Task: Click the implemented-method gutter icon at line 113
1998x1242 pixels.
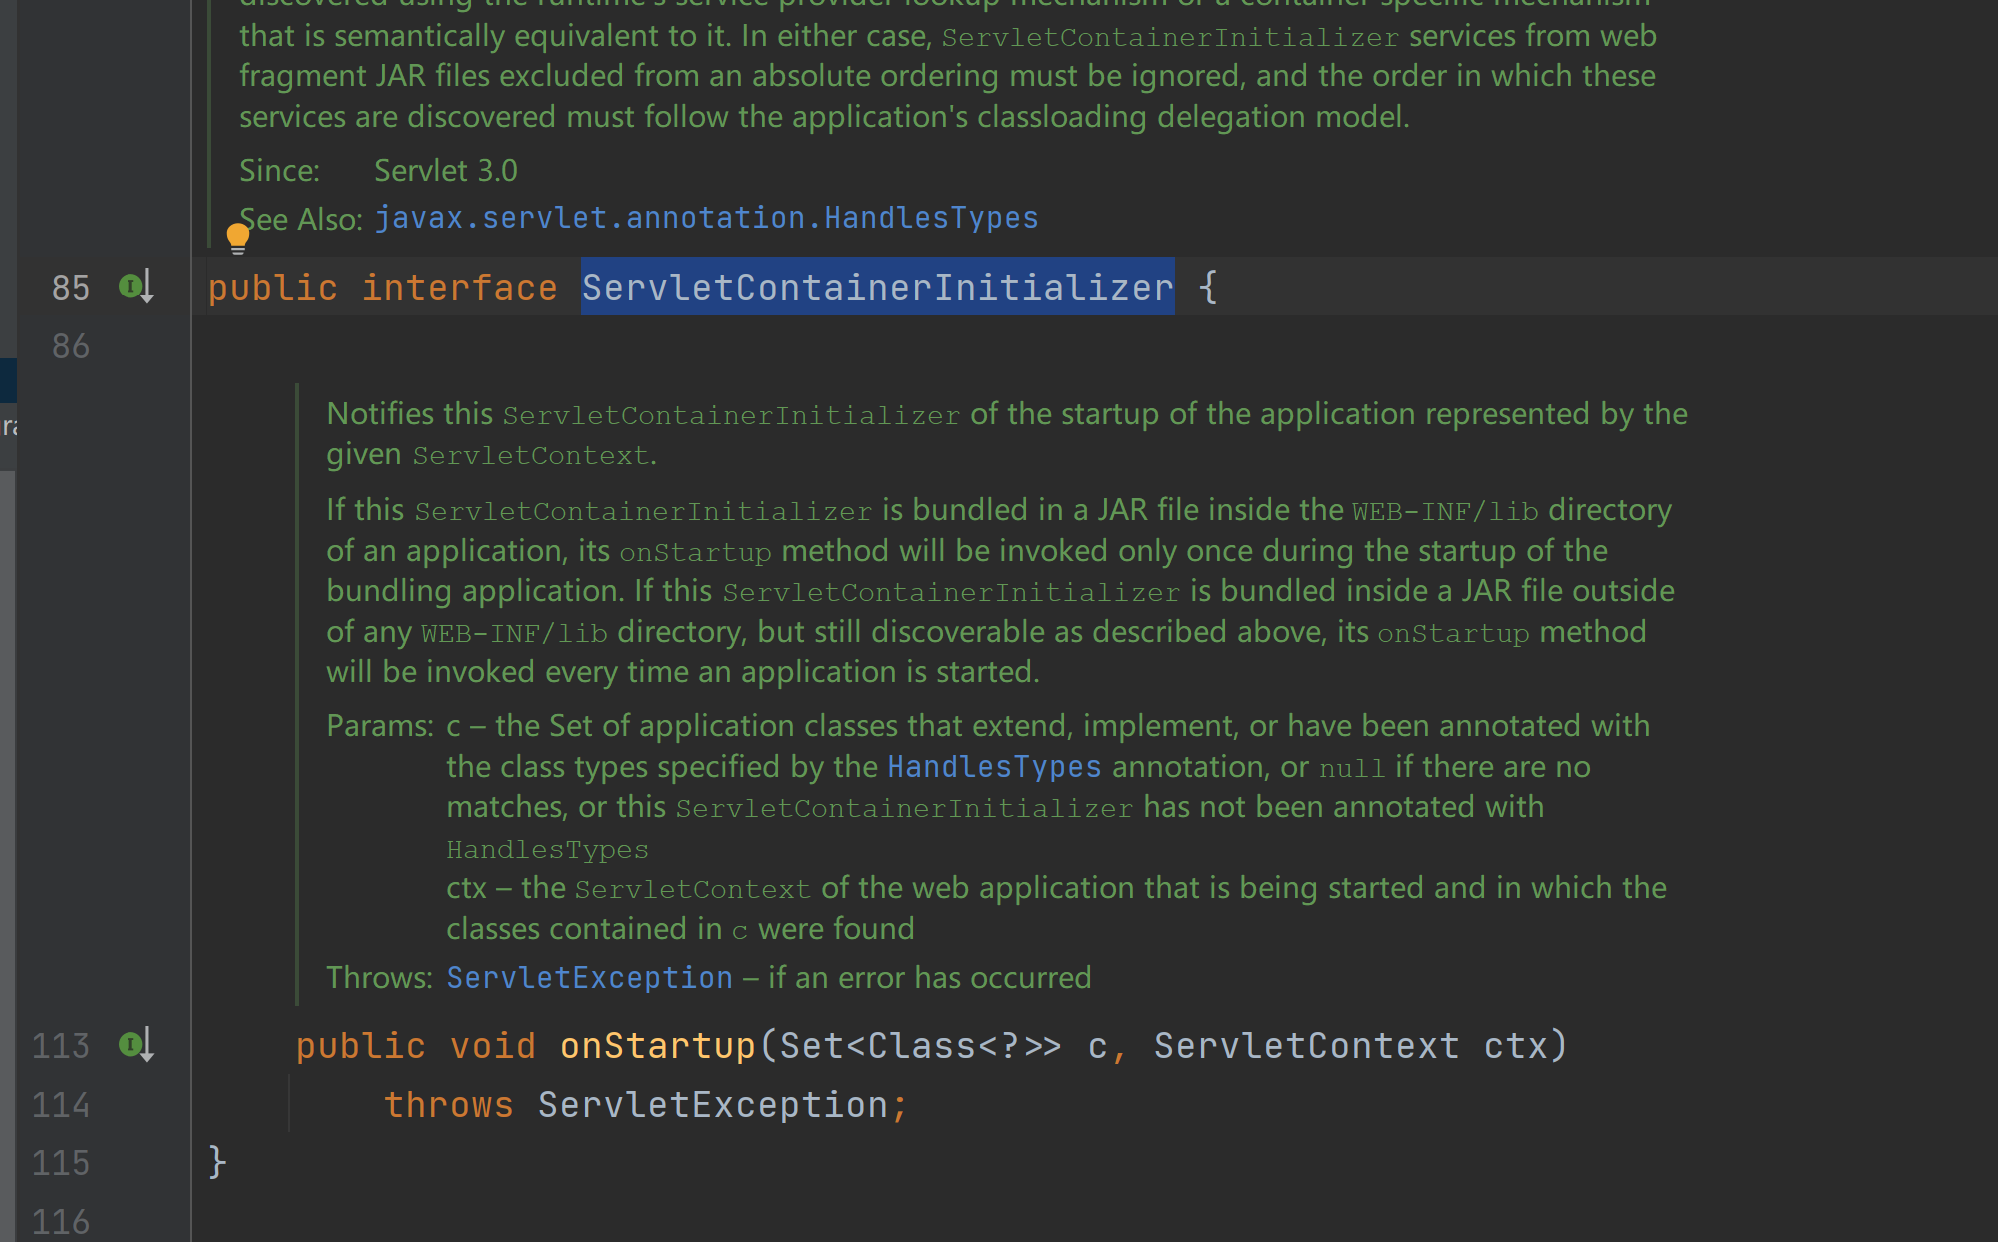Action: 131,1045
